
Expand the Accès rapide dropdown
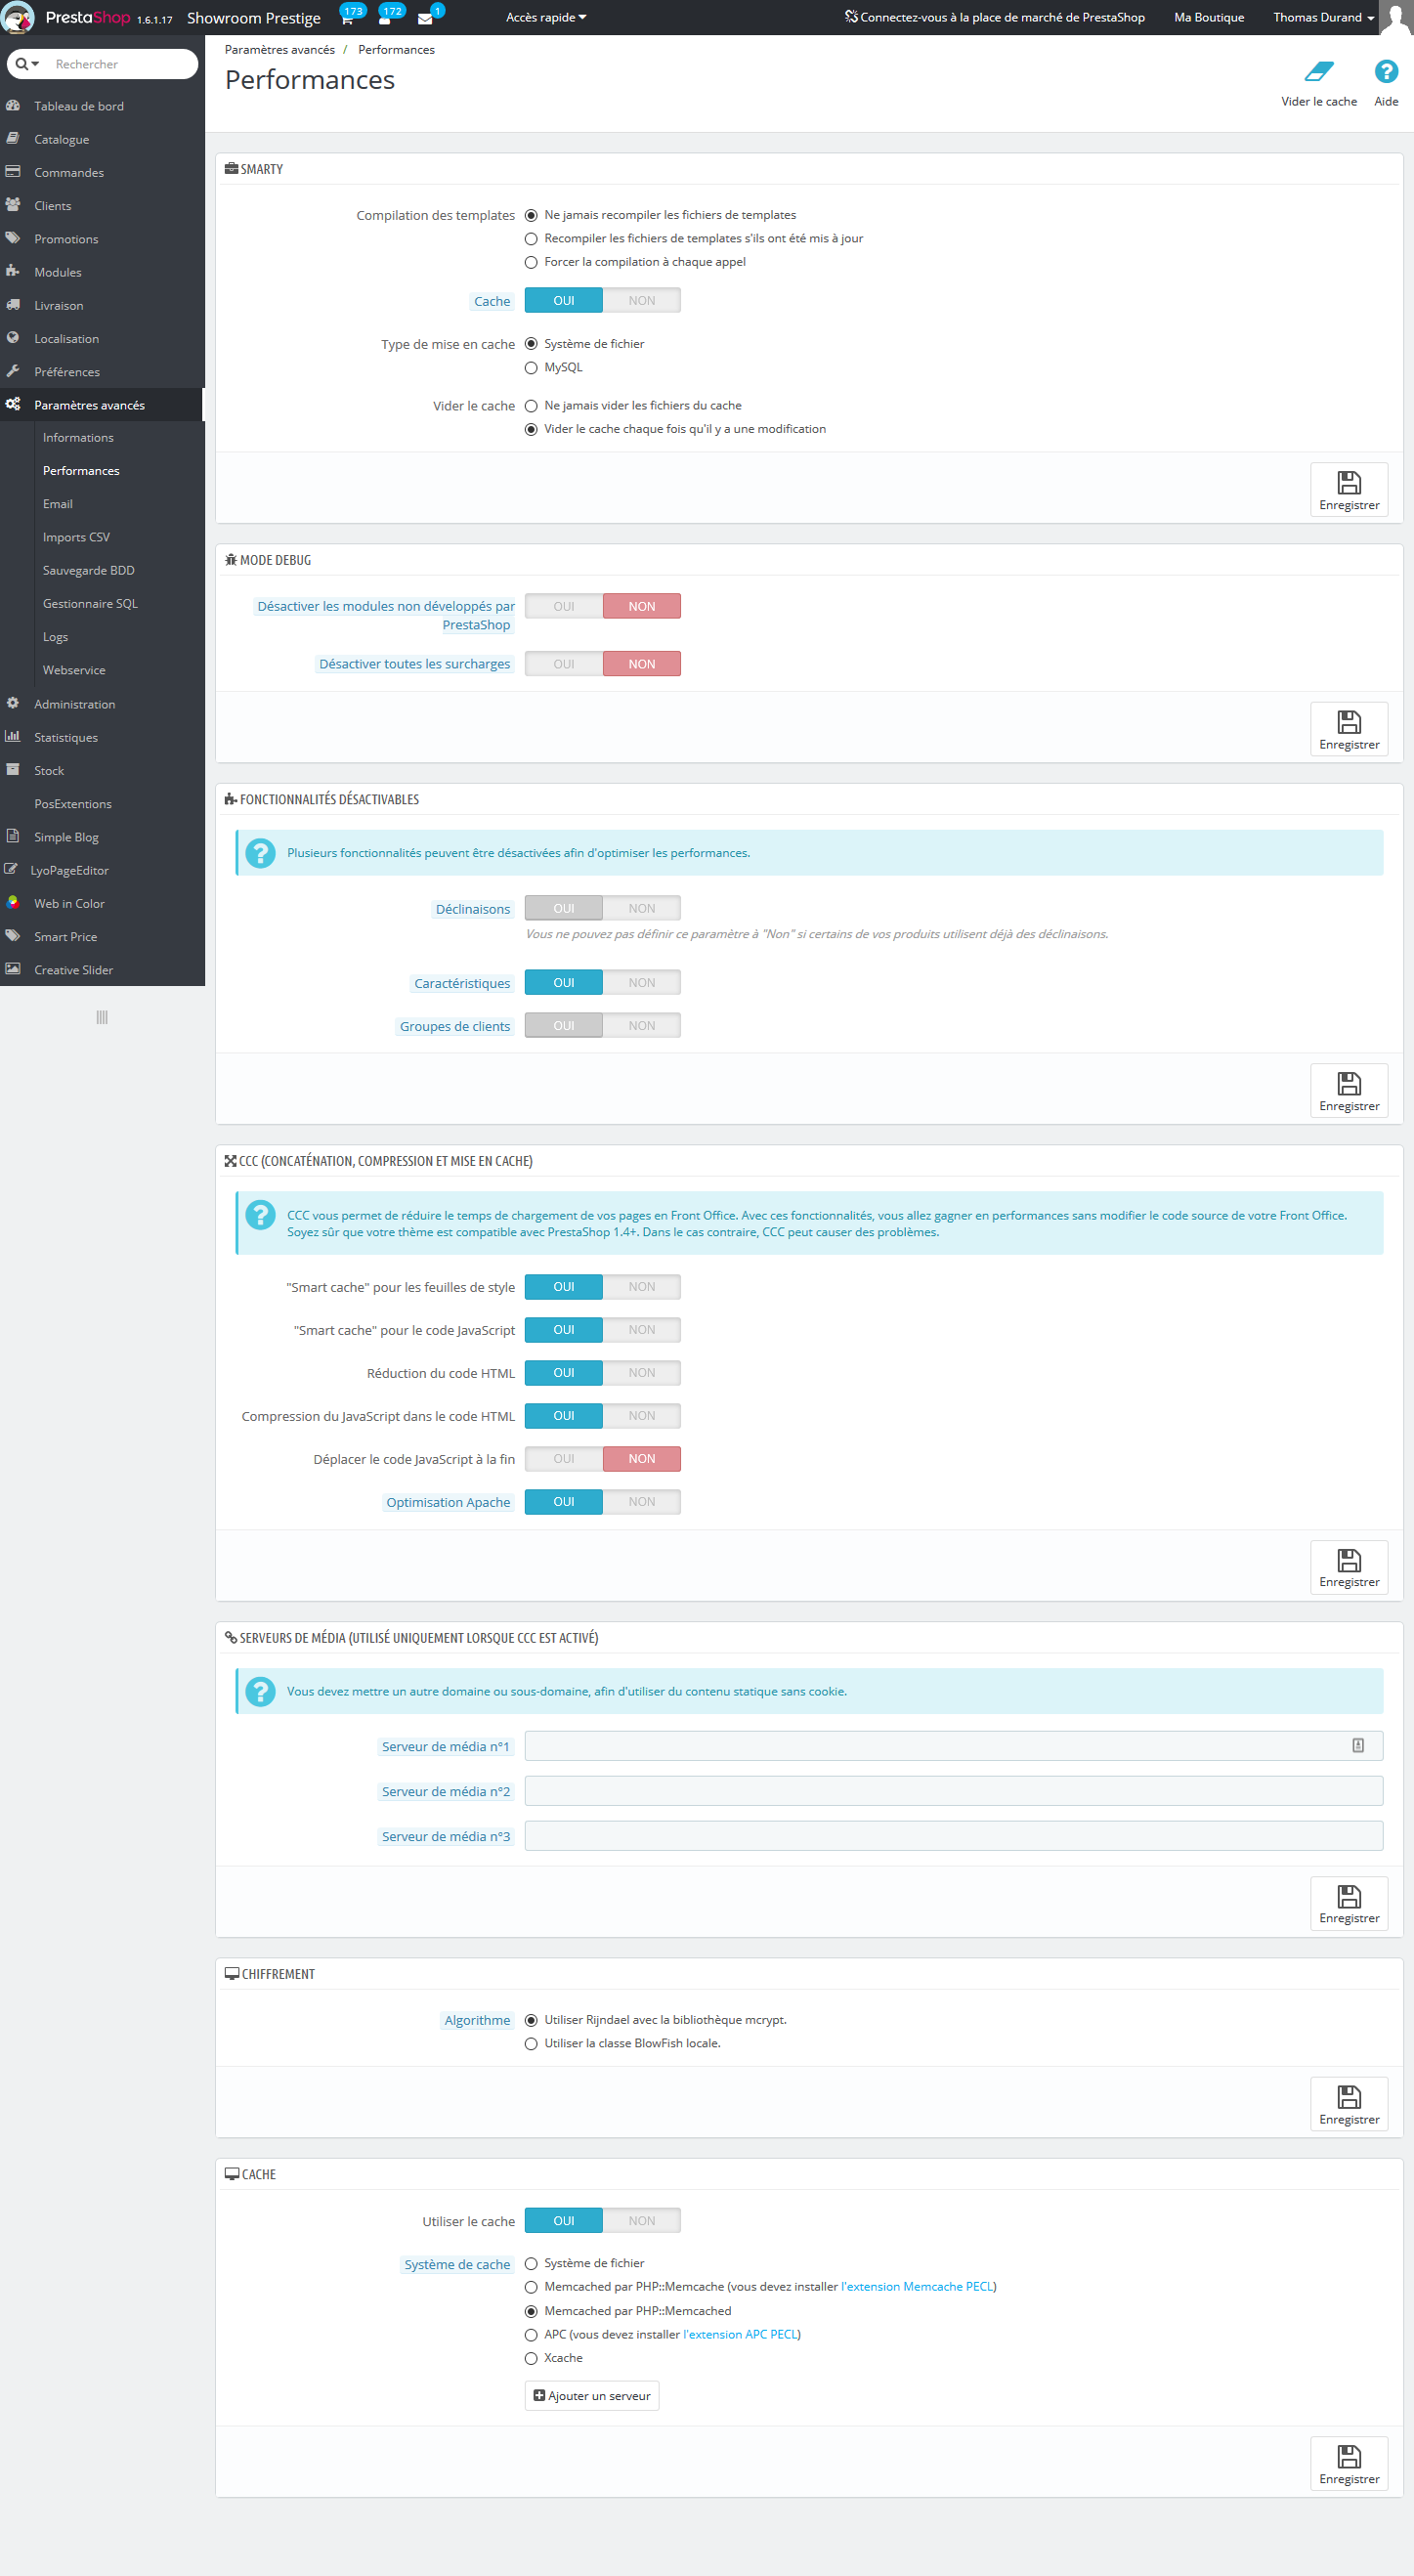click(546, 17)
